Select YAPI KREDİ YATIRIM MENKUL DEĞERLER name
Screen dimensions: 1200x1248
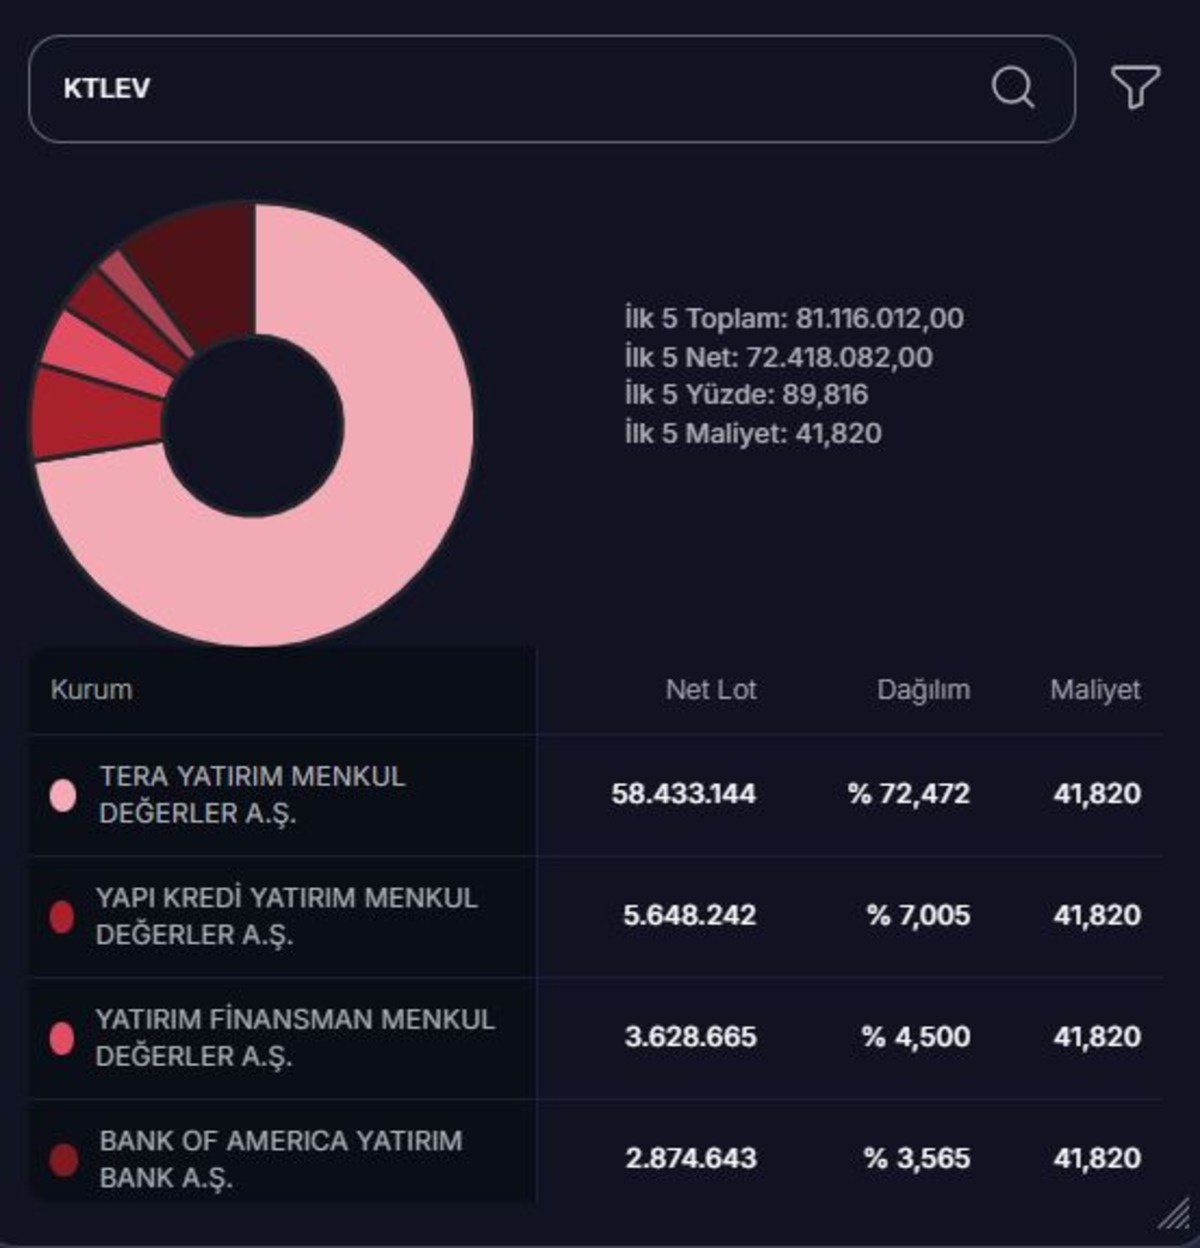pos(286,916)
